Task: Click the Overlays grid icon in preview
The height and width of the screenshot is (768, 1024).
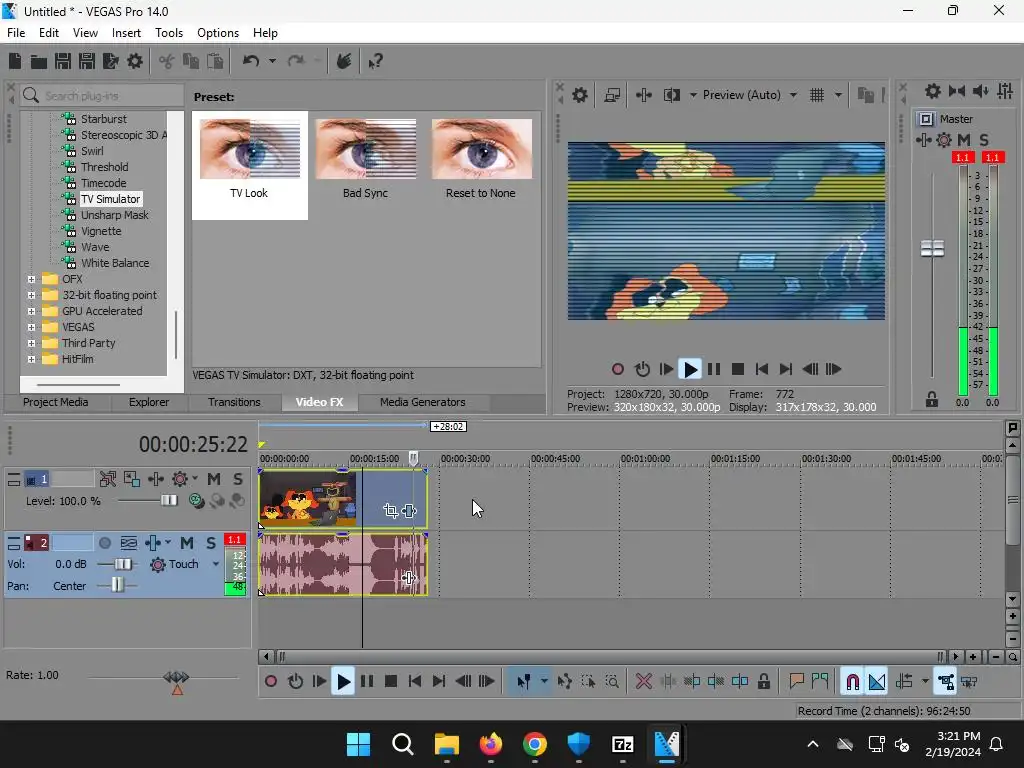Action: coord(817,95)
